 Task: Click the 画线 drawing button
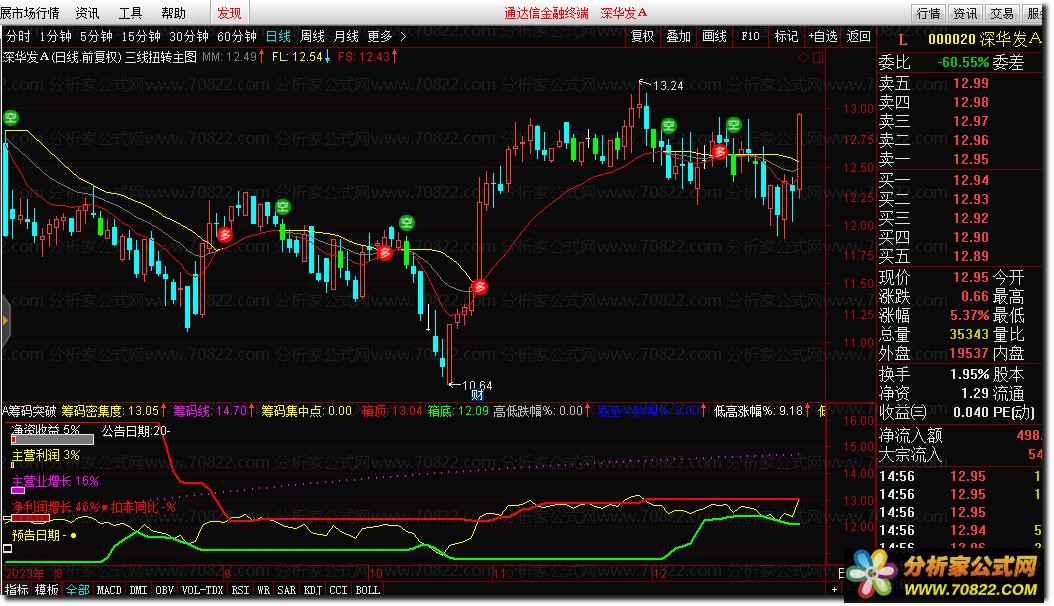coord(715,36)
